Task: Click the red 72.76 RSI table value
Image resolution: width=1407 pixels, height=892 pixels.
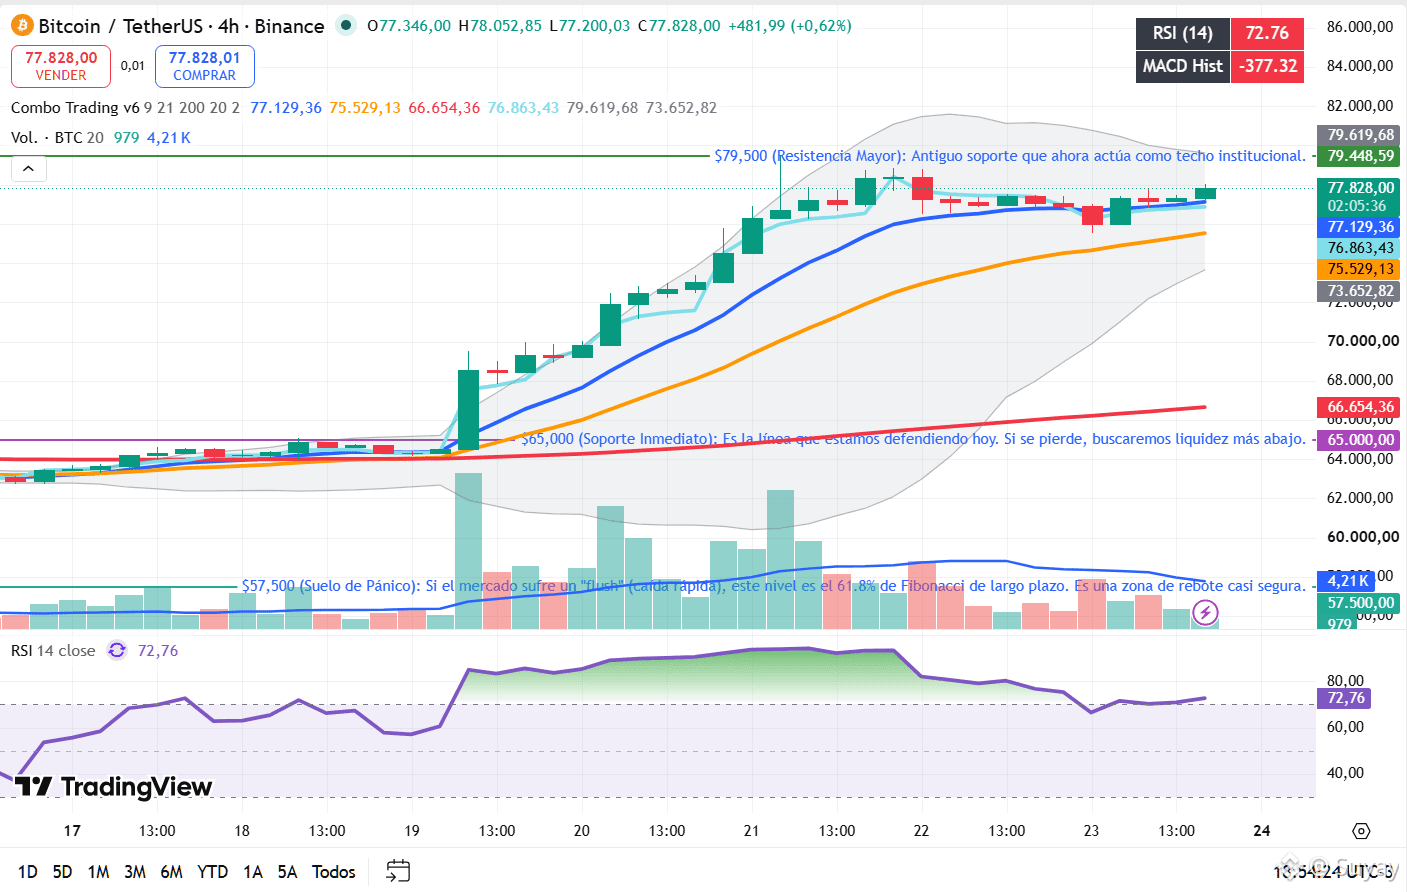Action: (x=1267, y=33)
